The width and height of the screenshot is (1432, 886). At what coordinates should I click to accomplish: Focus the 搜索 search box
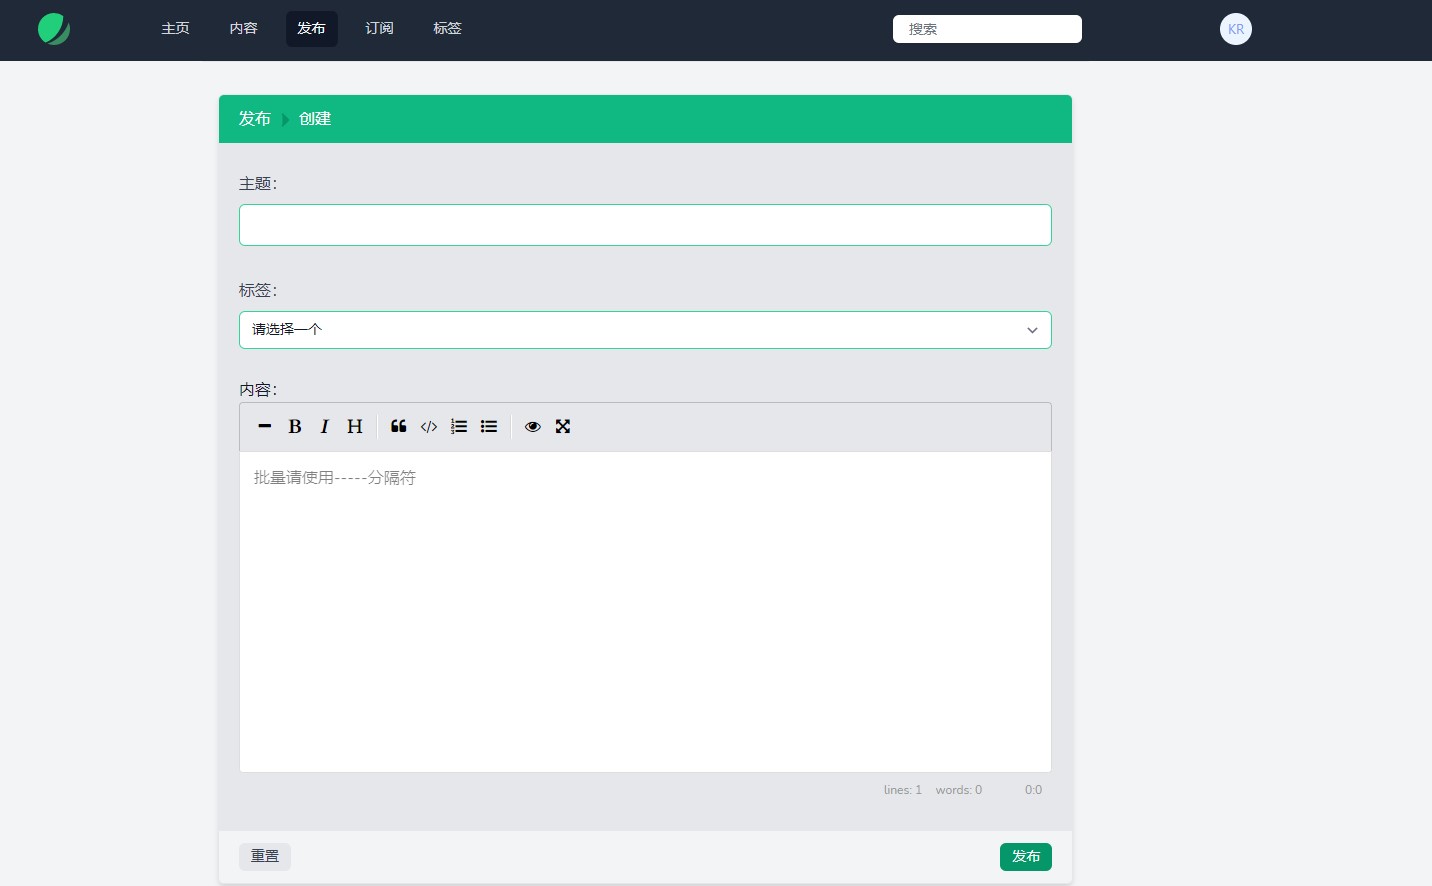[x=987, y=29]
